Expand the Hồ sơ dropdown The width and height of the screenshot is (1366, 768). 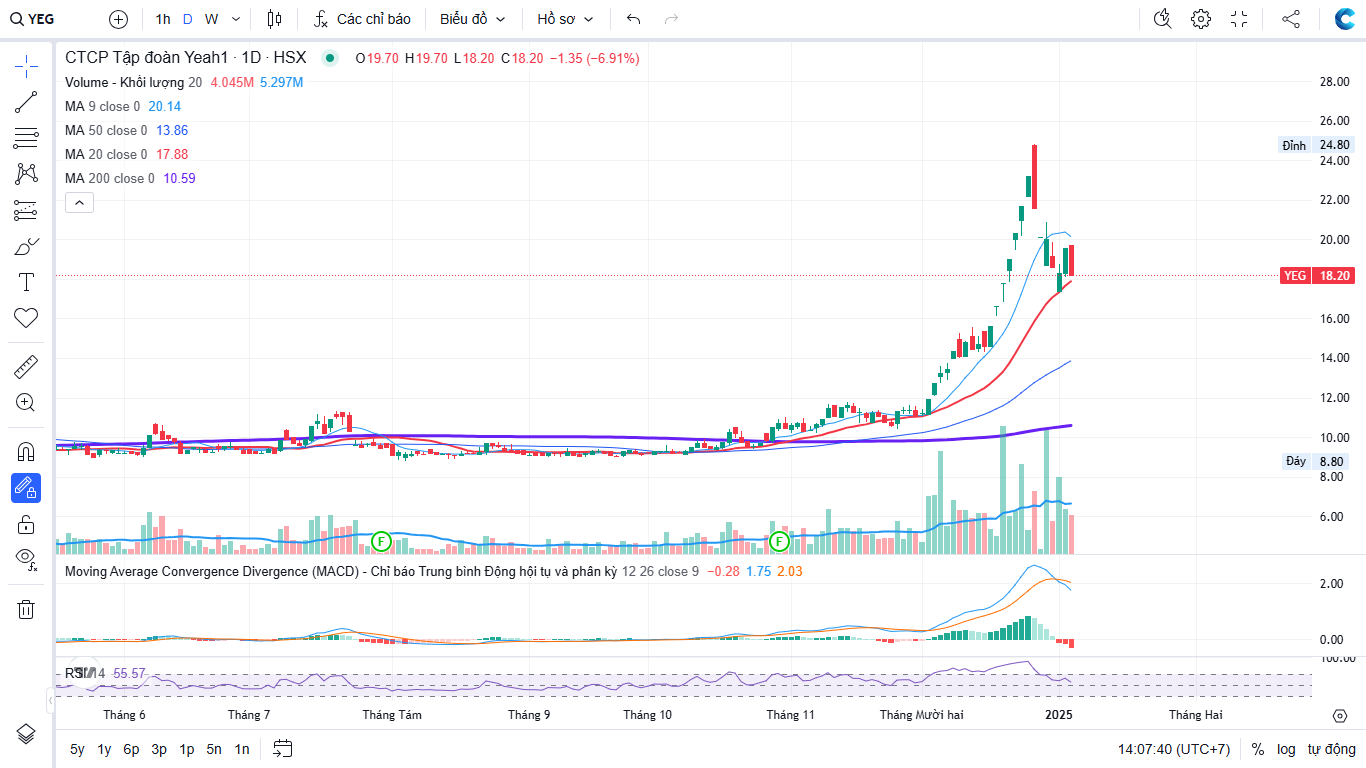click(x=565, y=19)
